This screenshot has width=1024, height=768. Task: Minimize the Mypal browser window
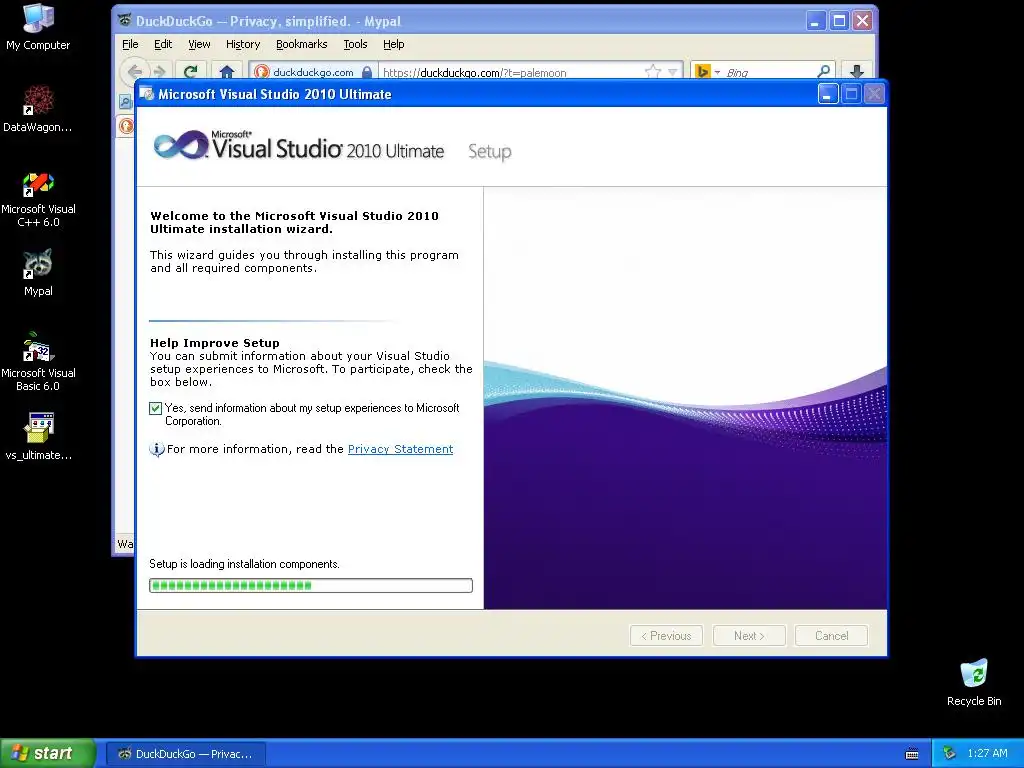coord(815,21)
